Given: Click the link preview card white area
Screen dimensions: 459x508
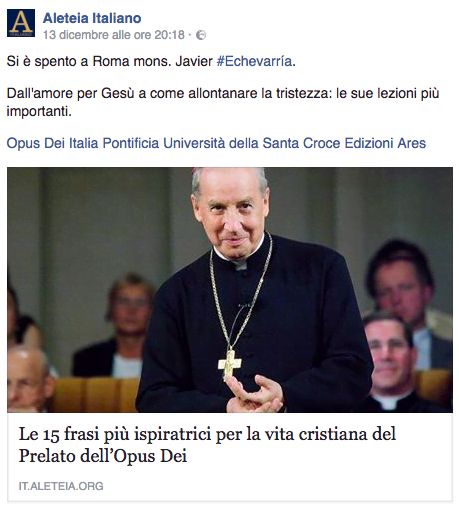Looking at the screenshot, I should click(x=230, y=456).
